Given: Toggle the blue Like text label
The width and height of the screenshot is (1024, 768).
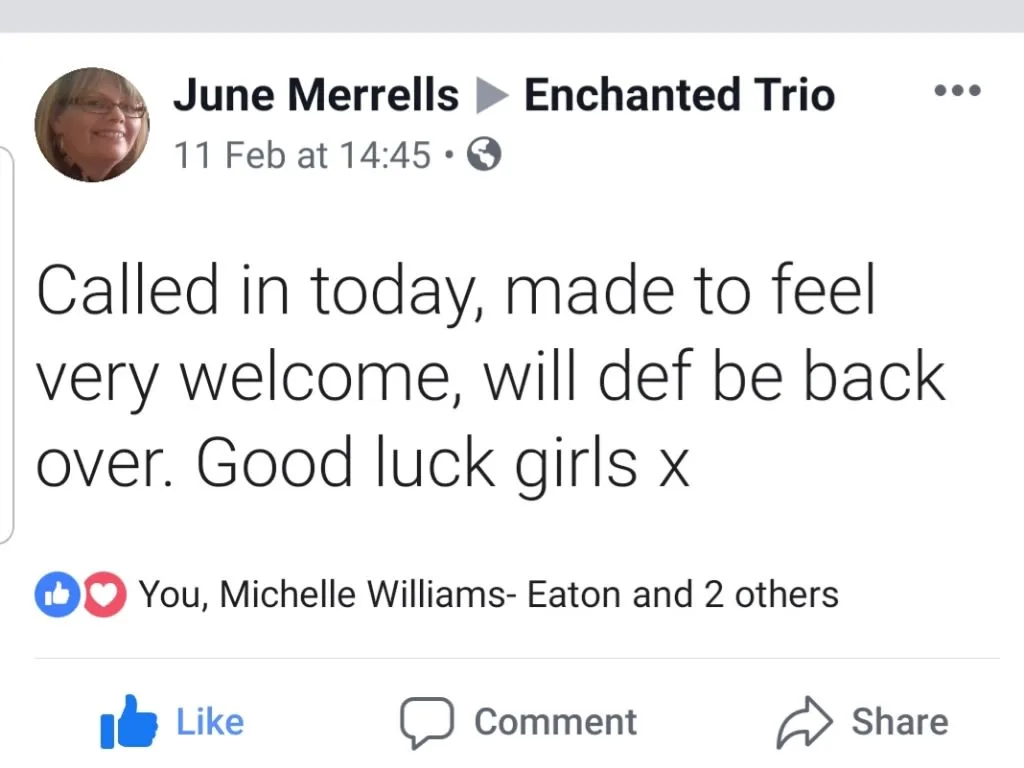Looking at the screenshot, I should pos(210,722).
